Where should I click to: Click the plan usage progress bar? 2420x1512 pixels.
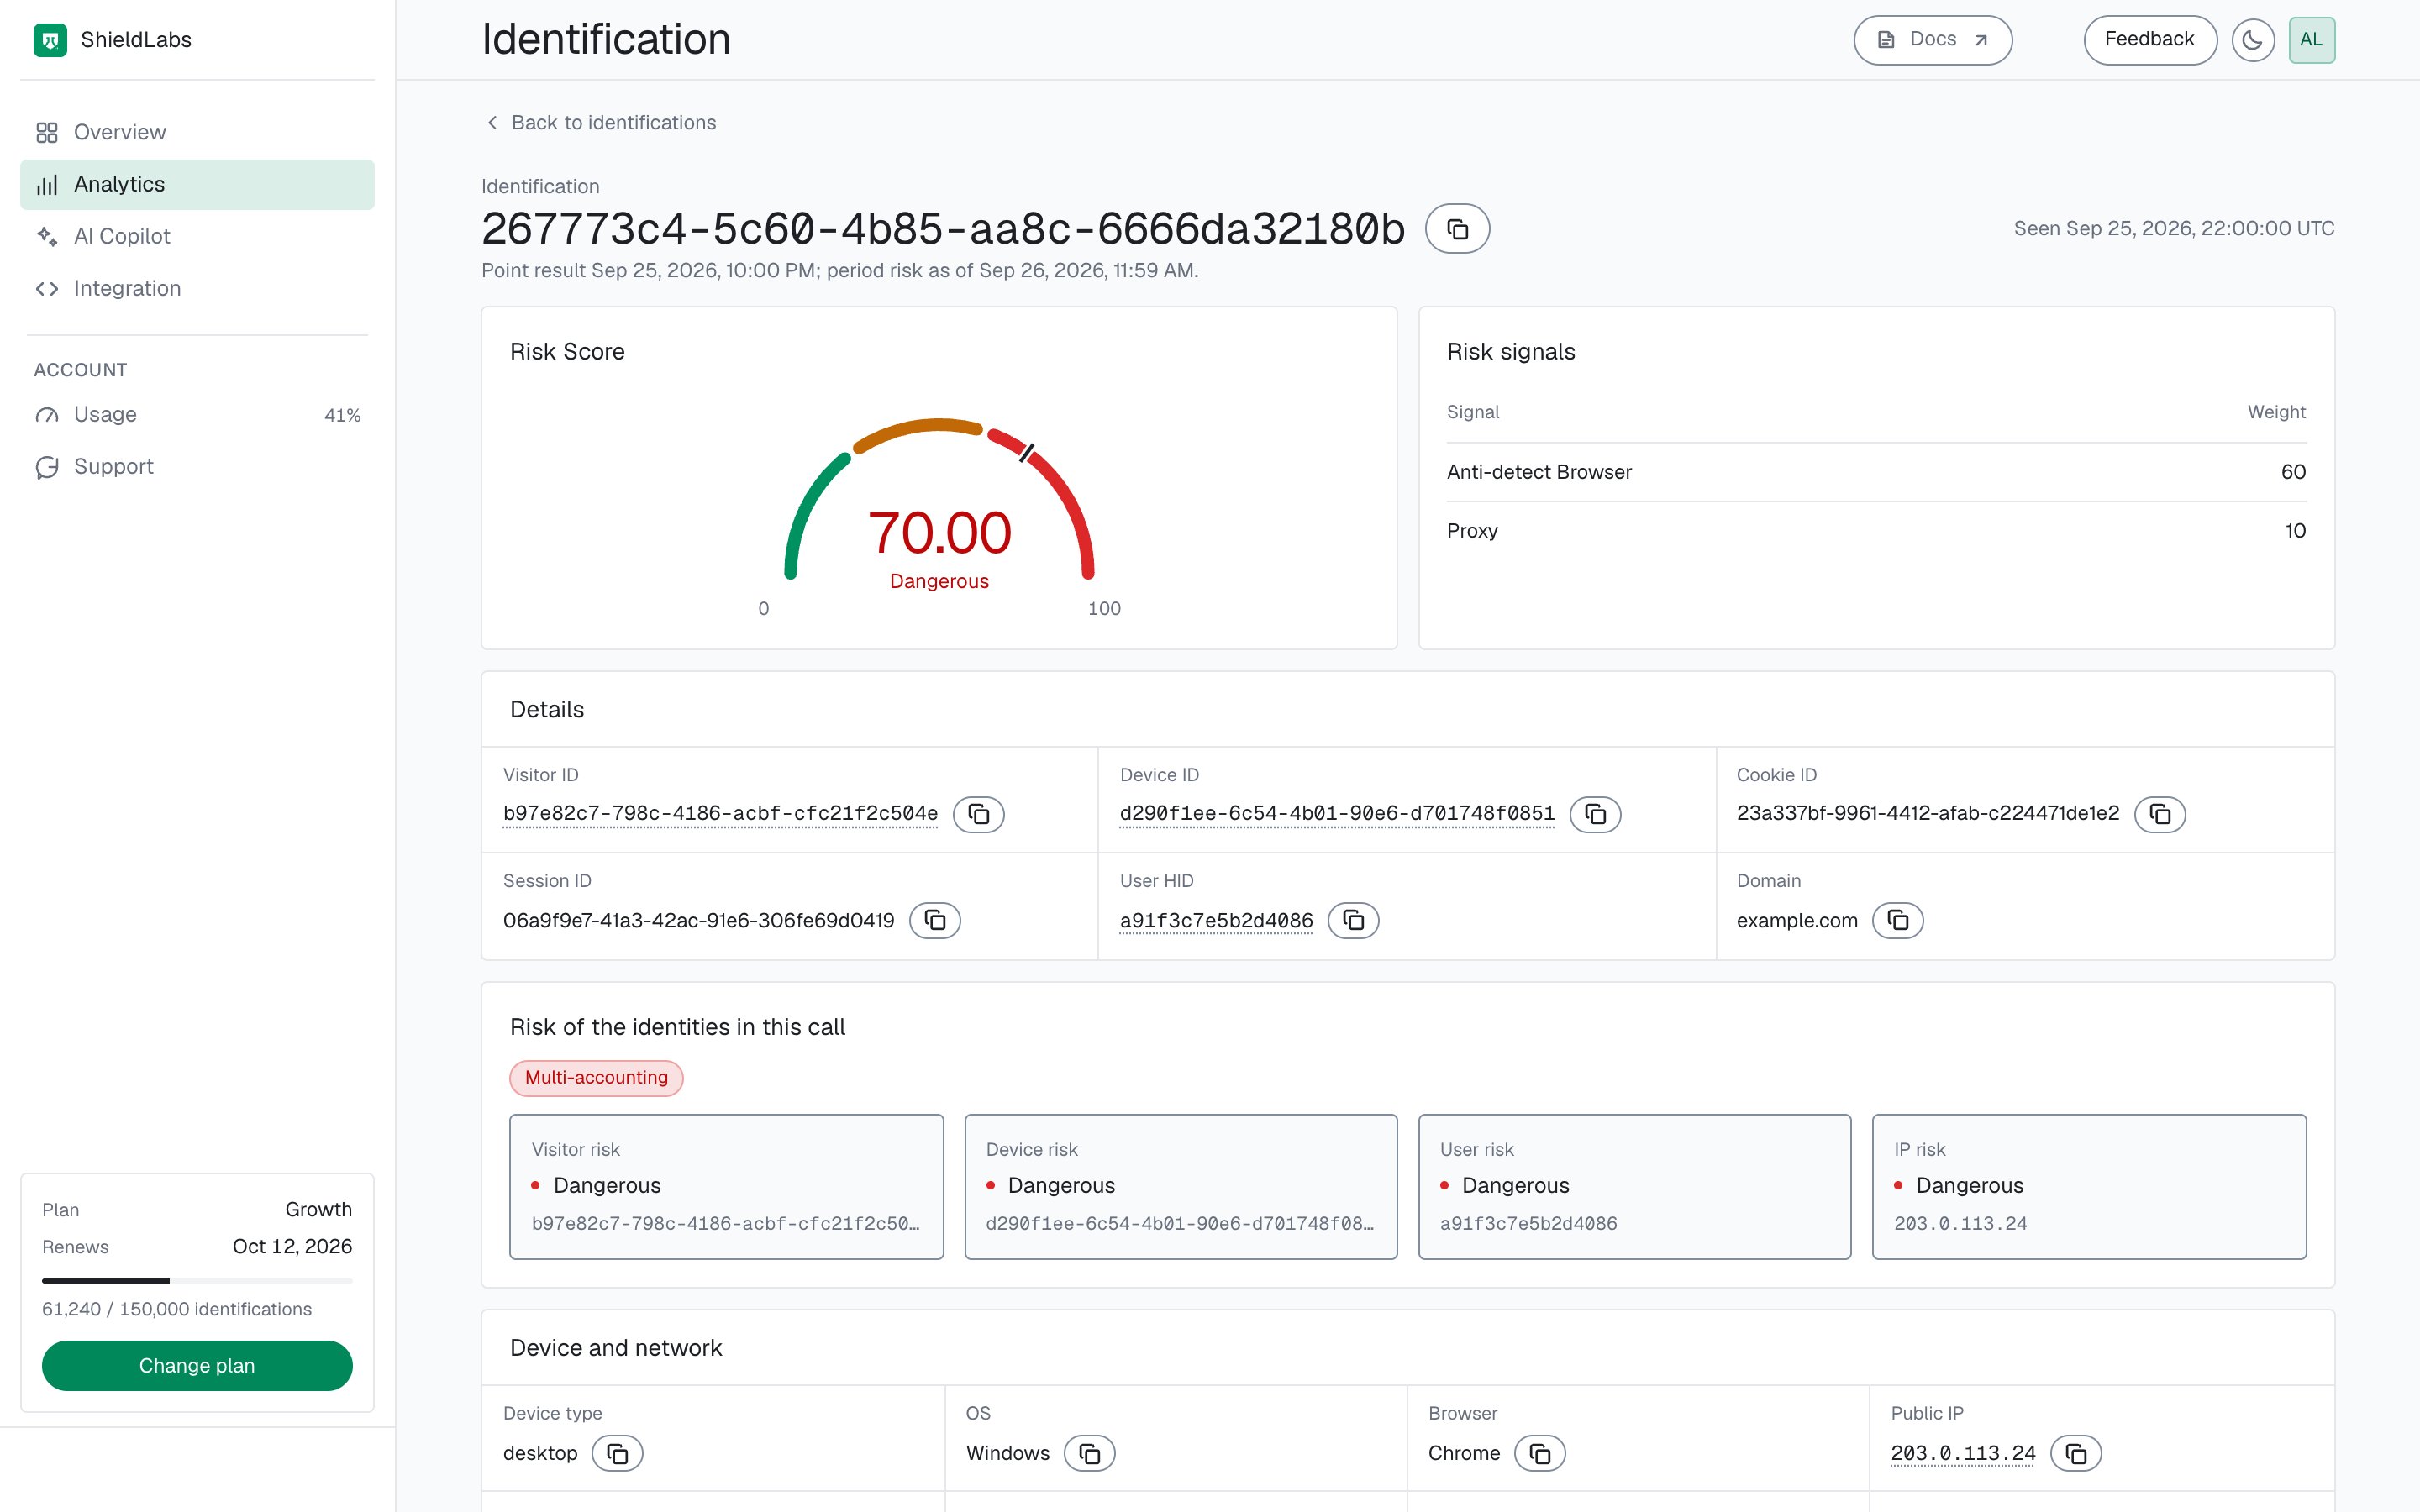[x=197, y=1280]
